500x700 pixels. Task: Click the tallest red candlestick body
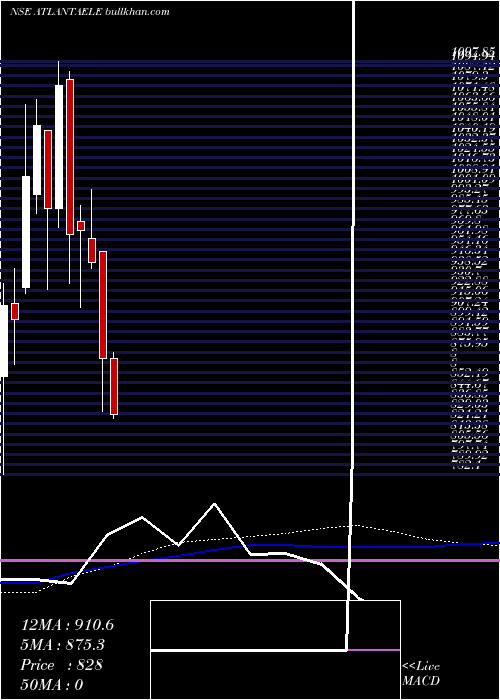pyautogui.click(x=70, y=157)
